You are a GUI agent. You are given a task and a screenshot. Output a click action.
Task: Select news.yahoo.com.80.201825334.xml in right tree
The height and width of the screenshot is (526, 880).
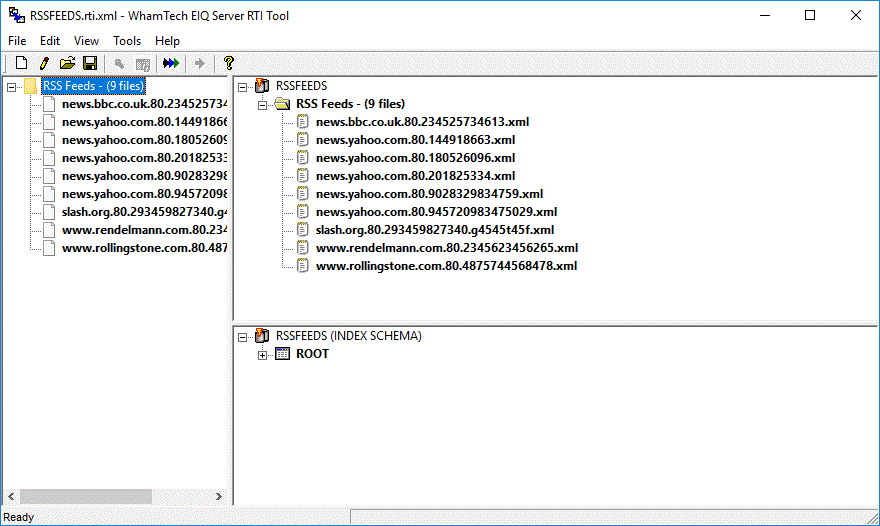pyautogui.click(x=415, y=175)
